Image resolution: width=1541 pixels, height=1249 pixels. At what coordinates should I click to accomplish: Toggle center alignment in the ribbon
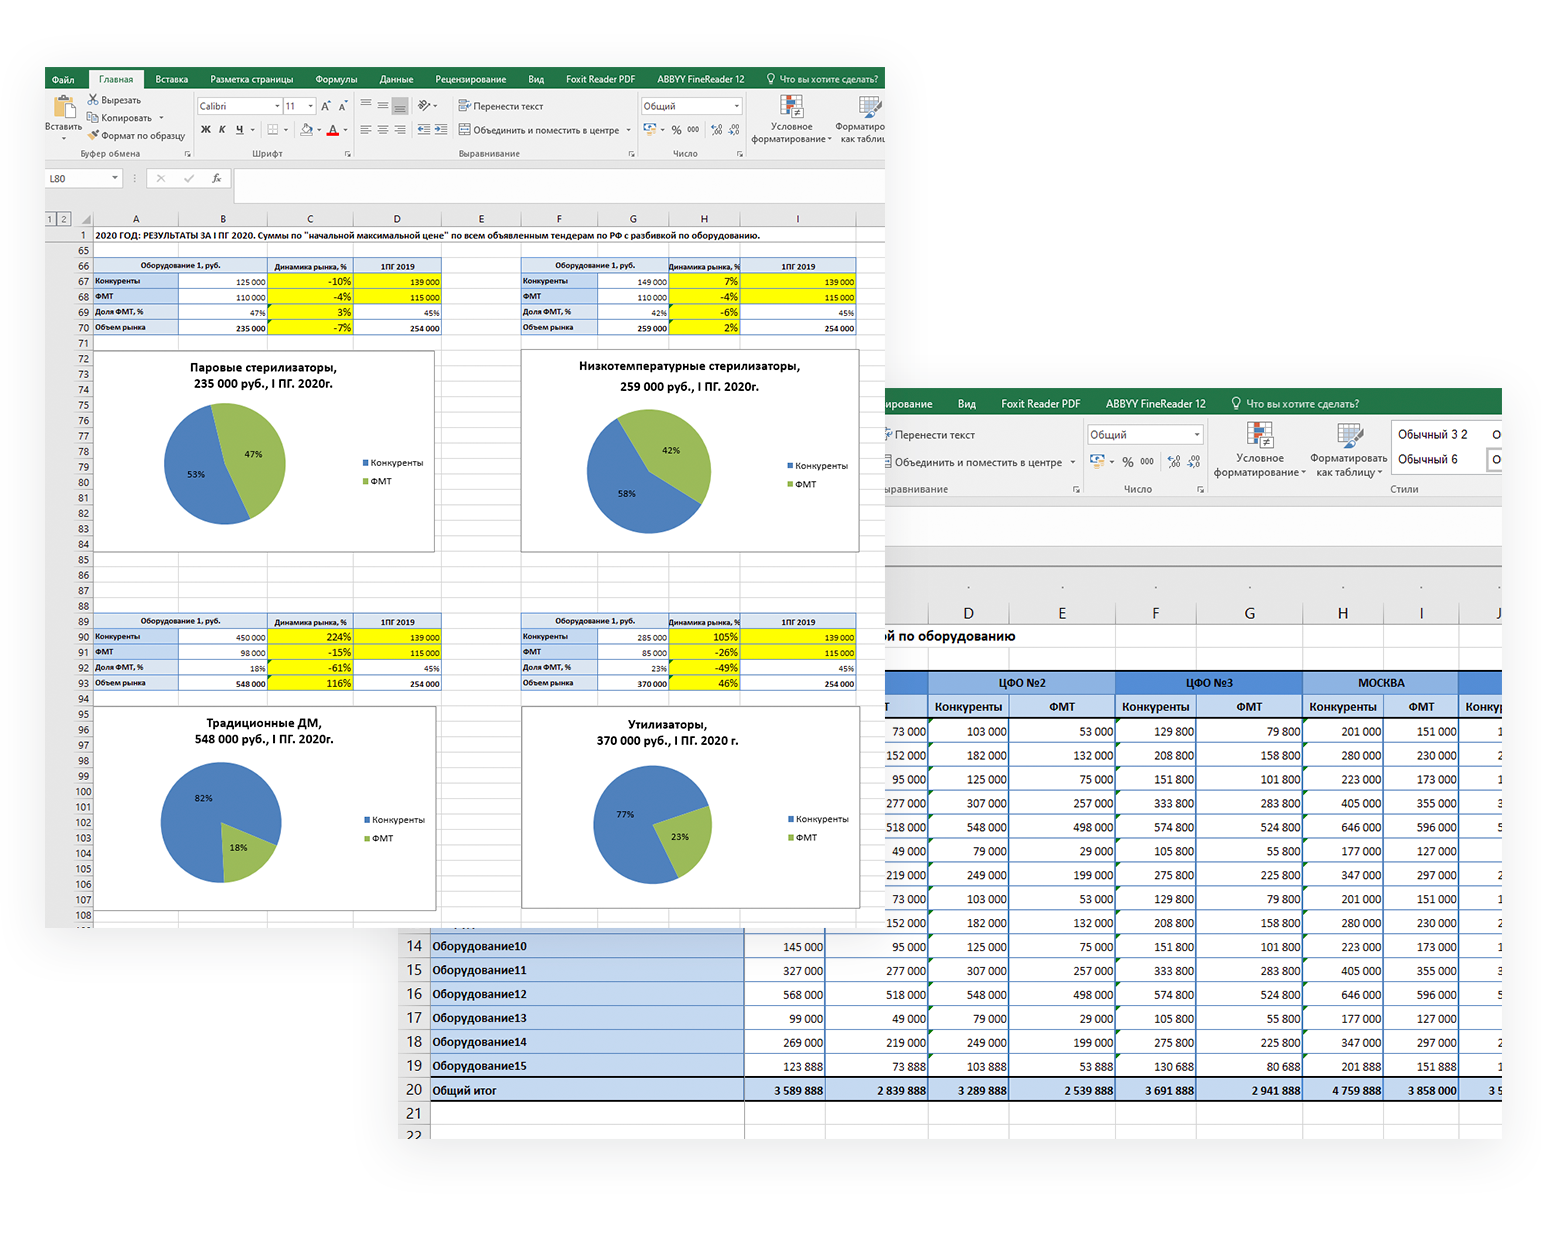[x=381, y=128]
